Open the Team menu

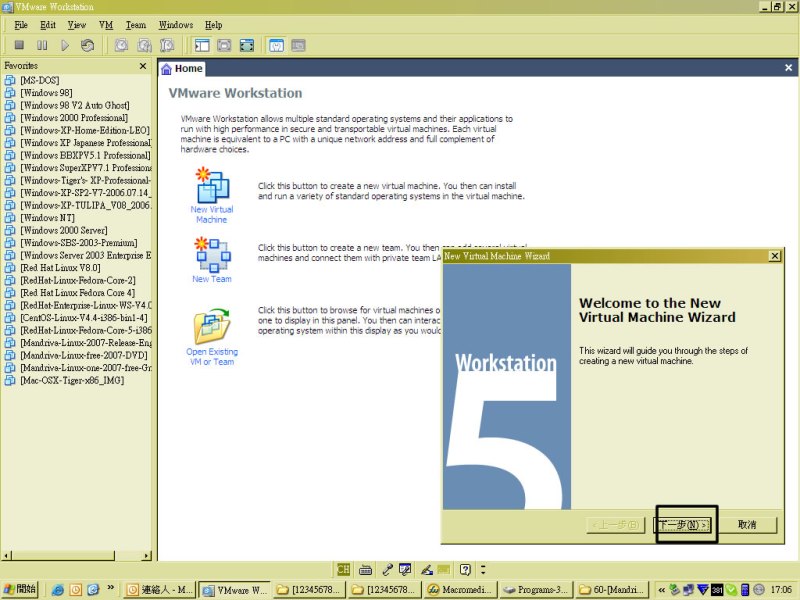136,25
